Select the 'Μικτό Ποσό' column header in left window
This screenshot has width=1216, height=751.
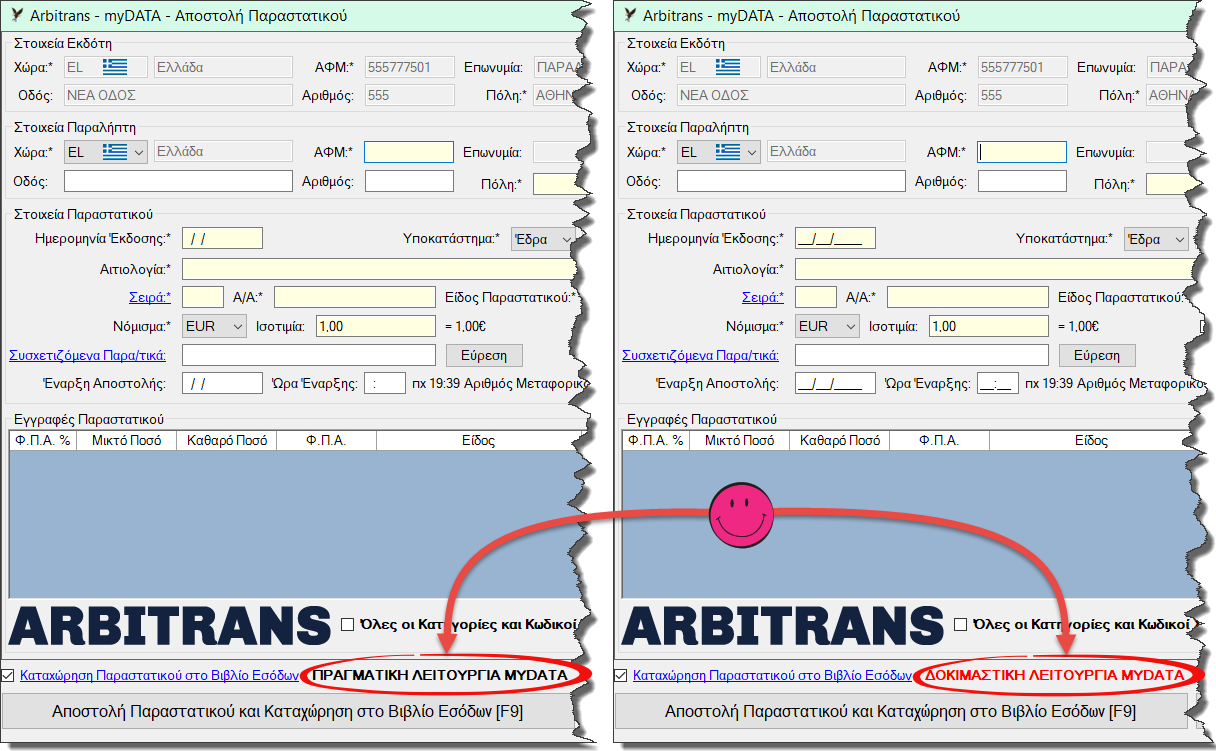(x=126, y=440)
